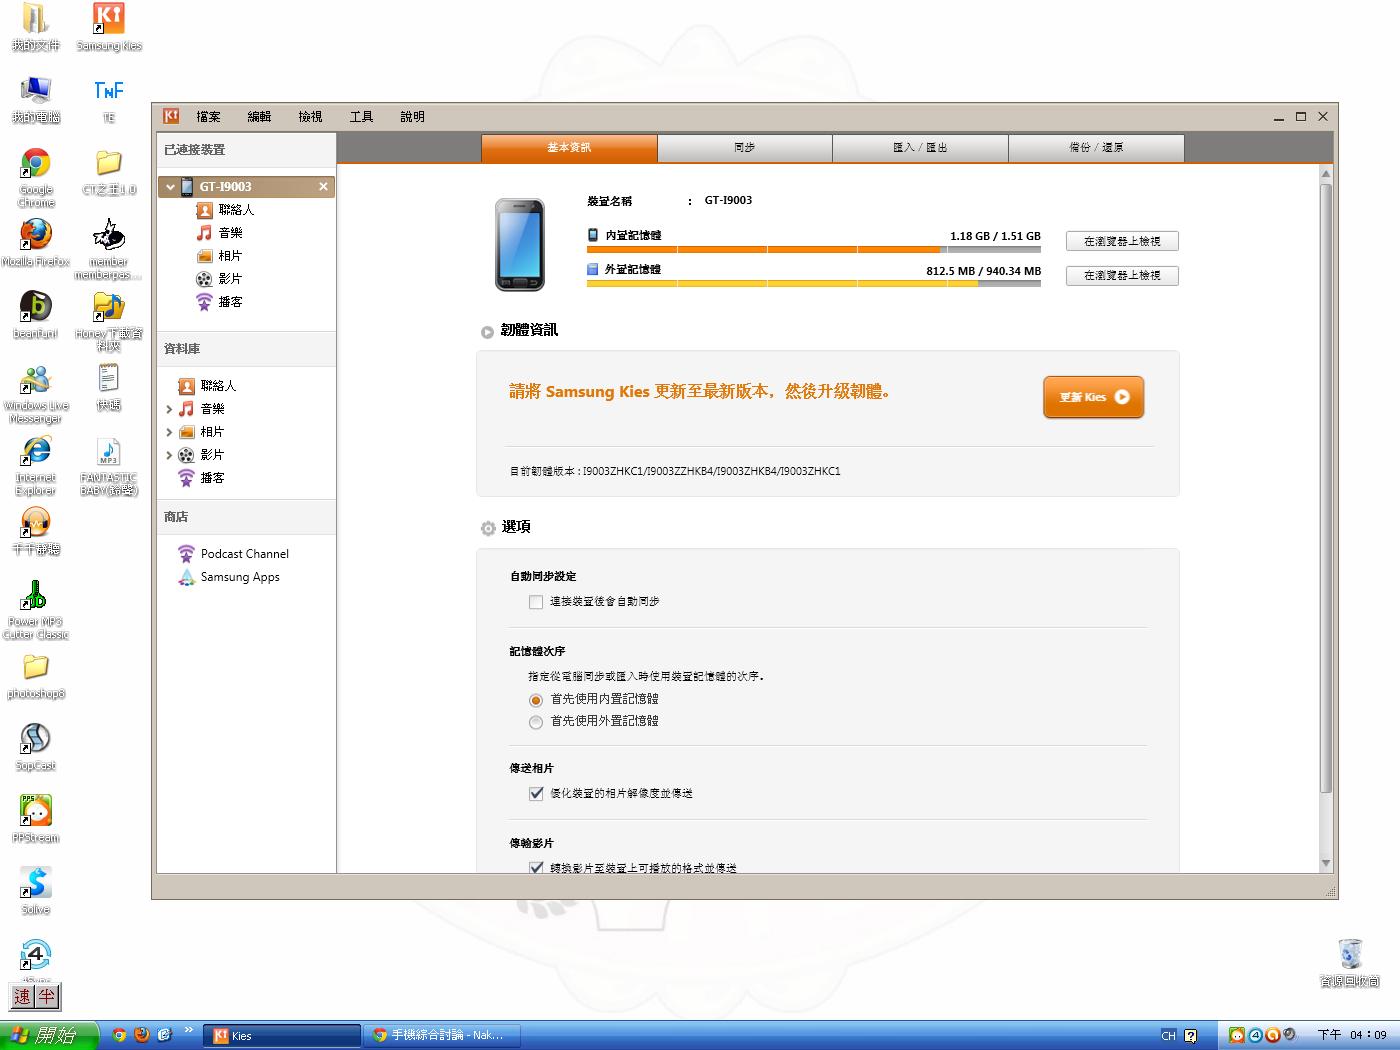Expand library Videos tree node
This screenshot has height=1050, width=1400.
point(169,455)
